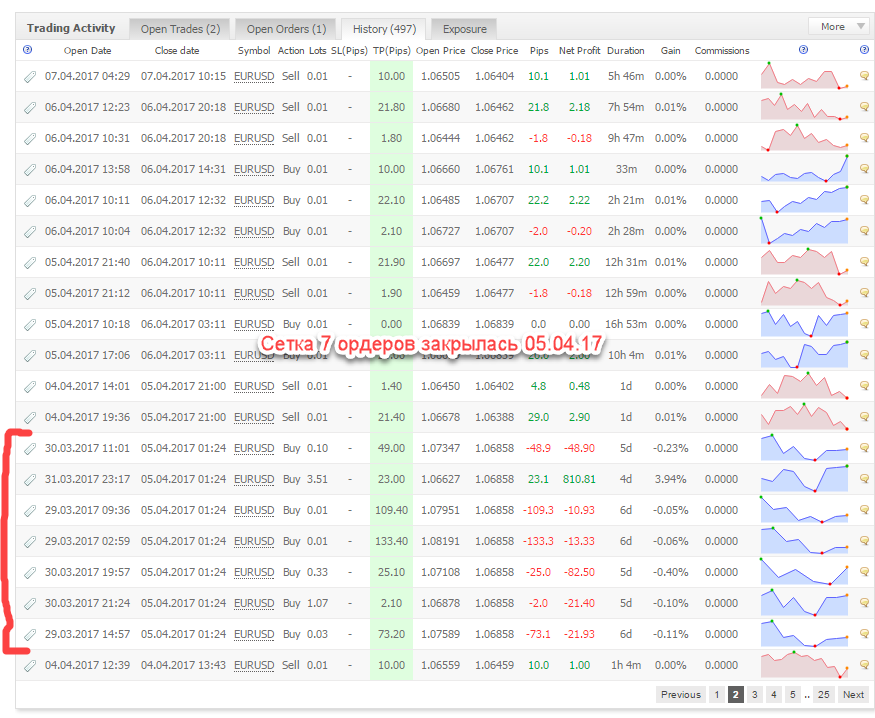Go to the Next page
875x718 pixels.
[853, 695]
